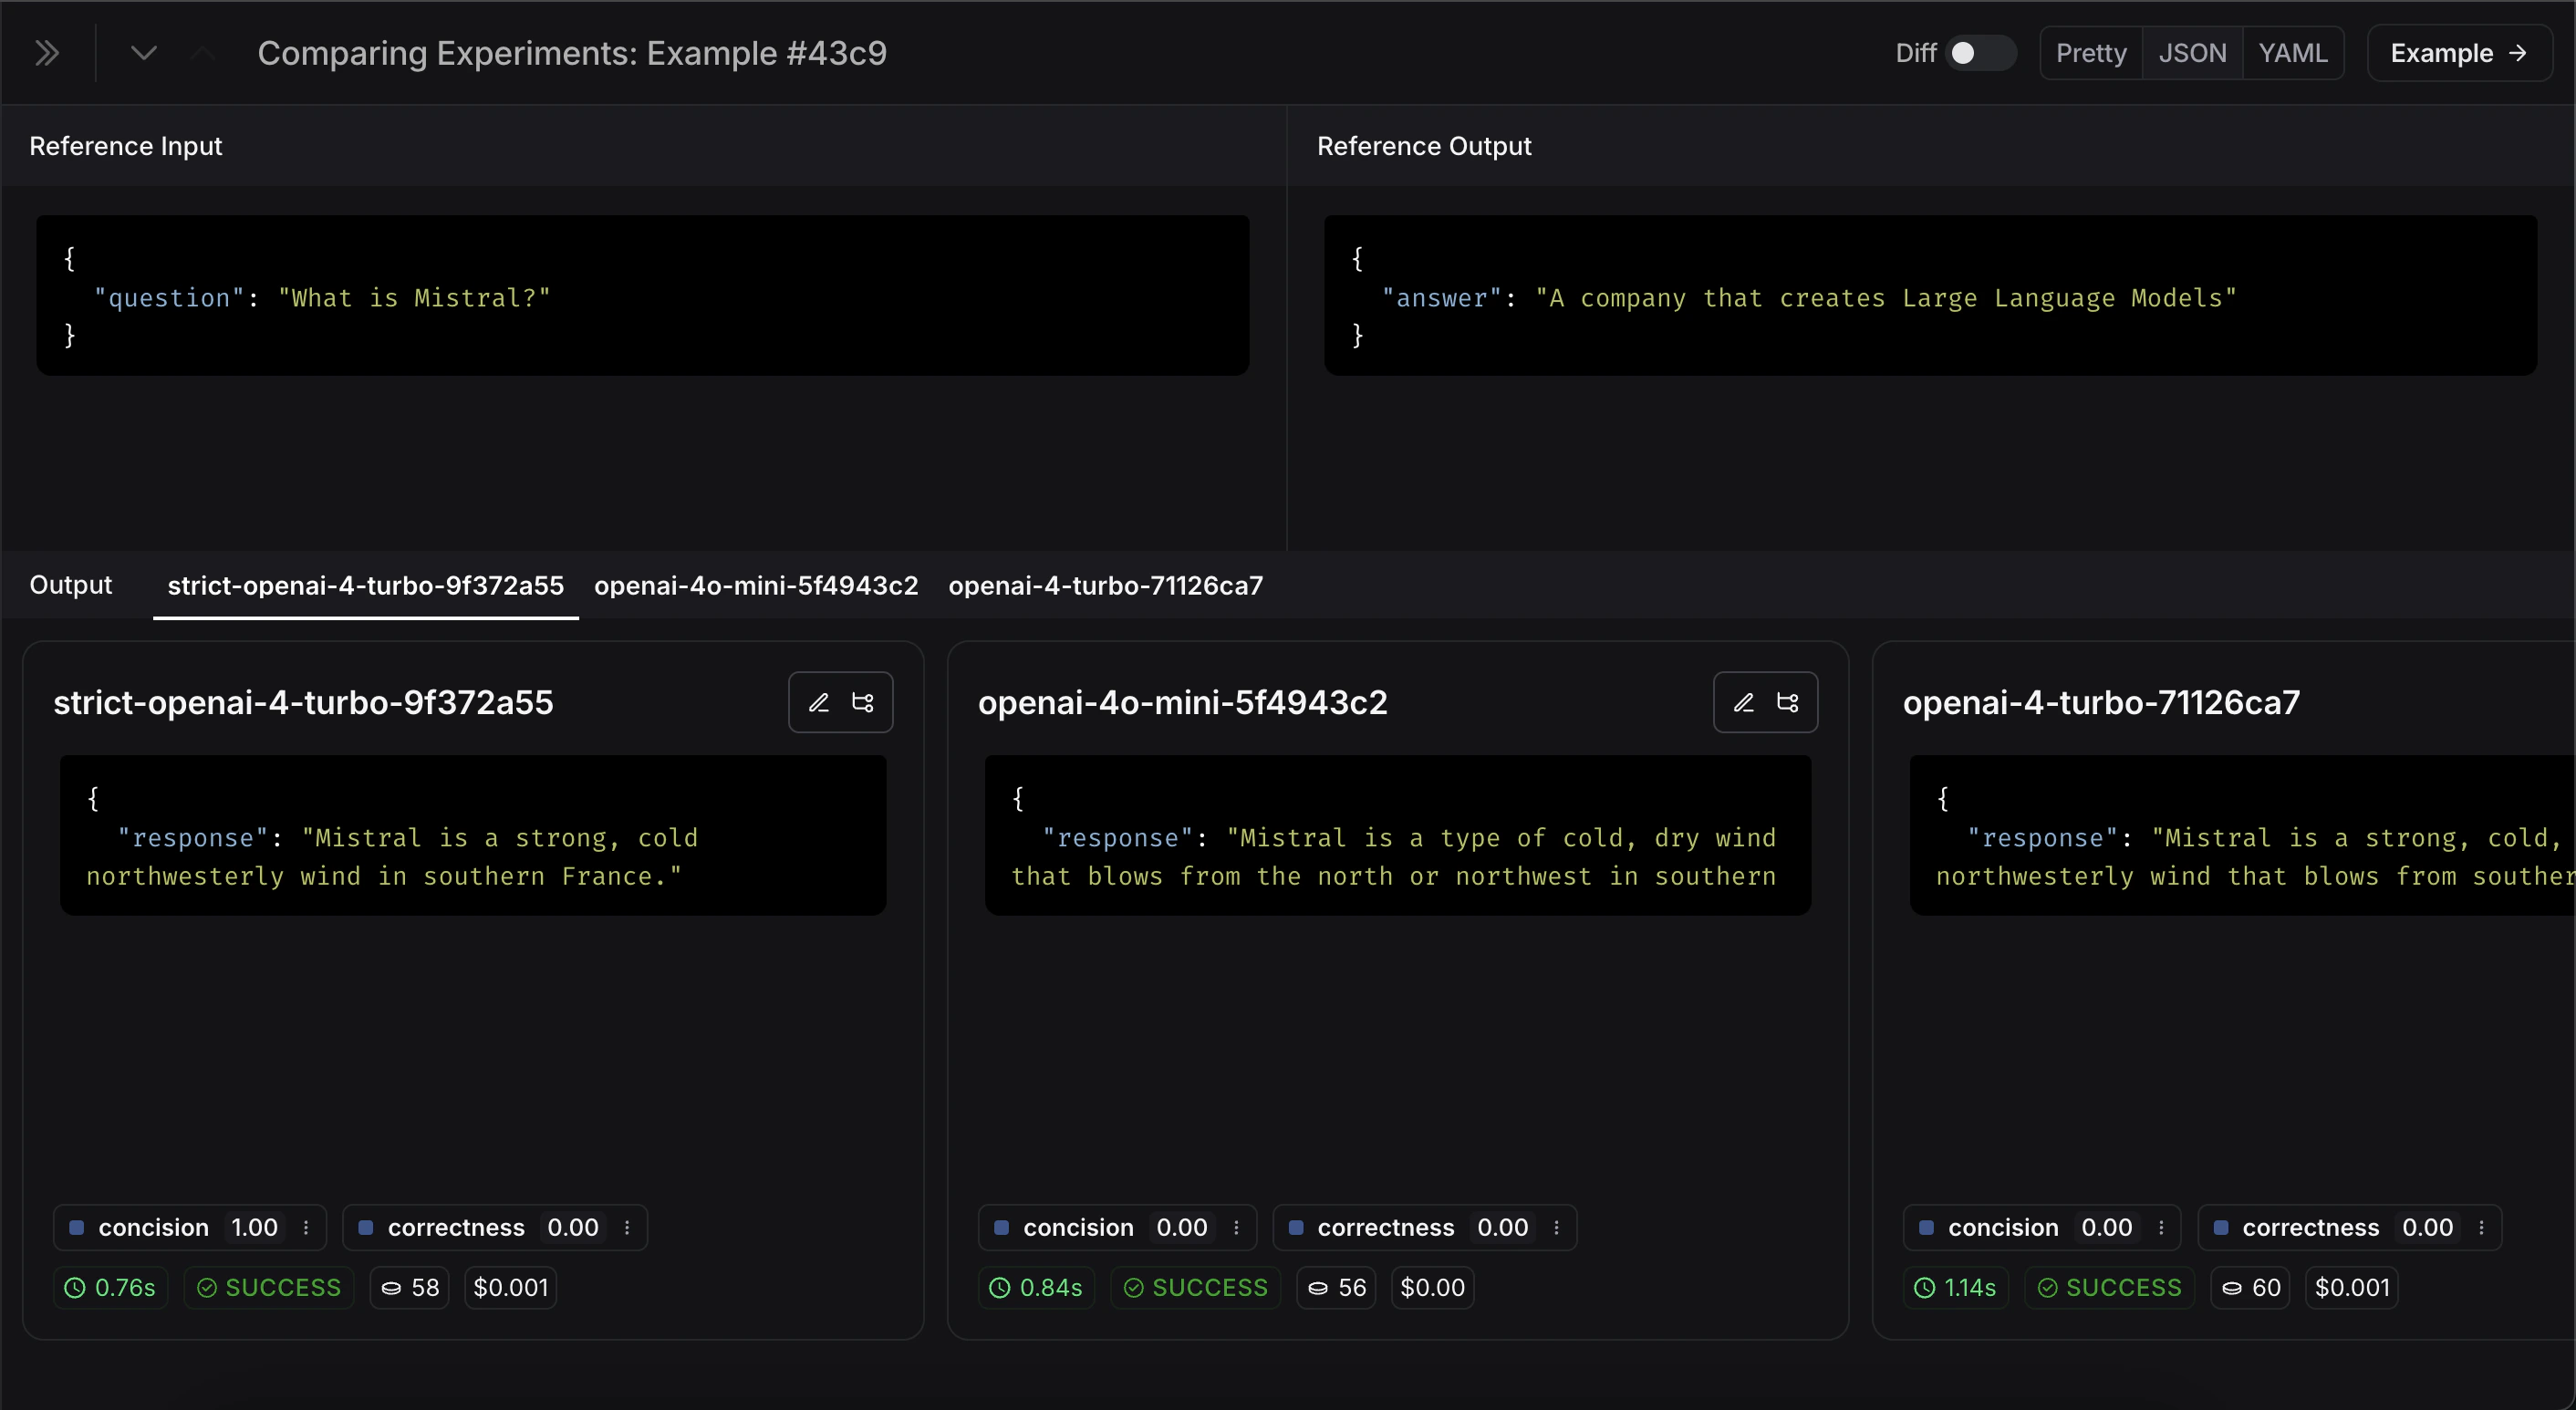Open the trace icon on openai-4o-mini card

(1789, 701)
